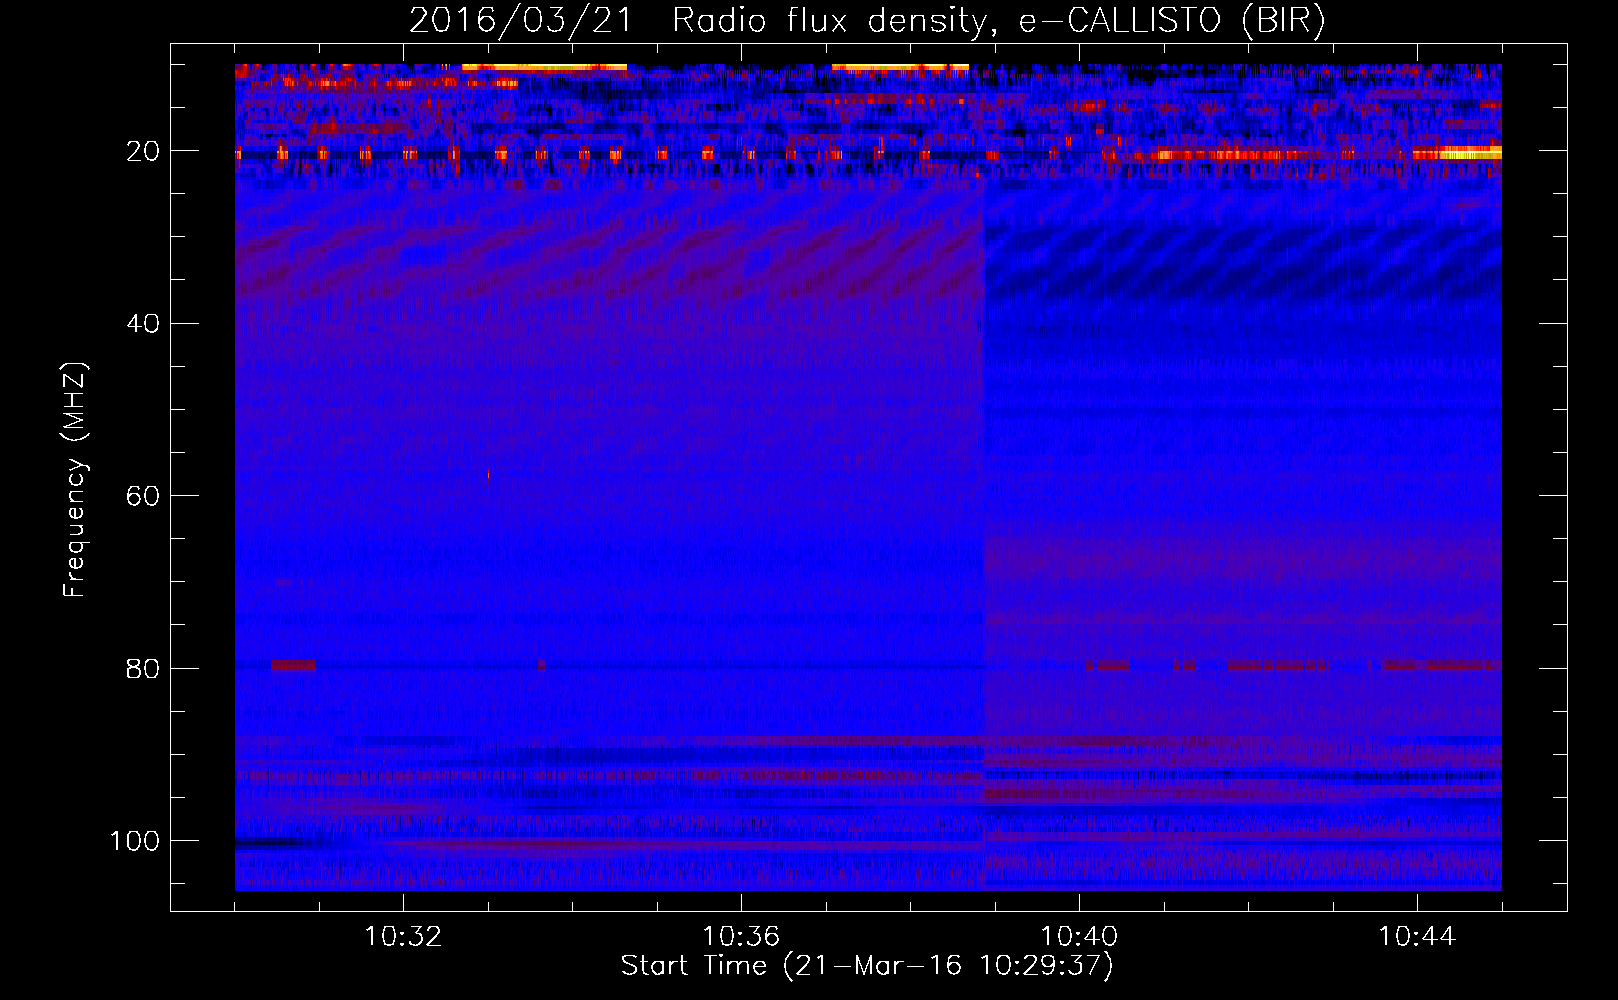Select the 10:44 time tick label

tap(1417, 937)
